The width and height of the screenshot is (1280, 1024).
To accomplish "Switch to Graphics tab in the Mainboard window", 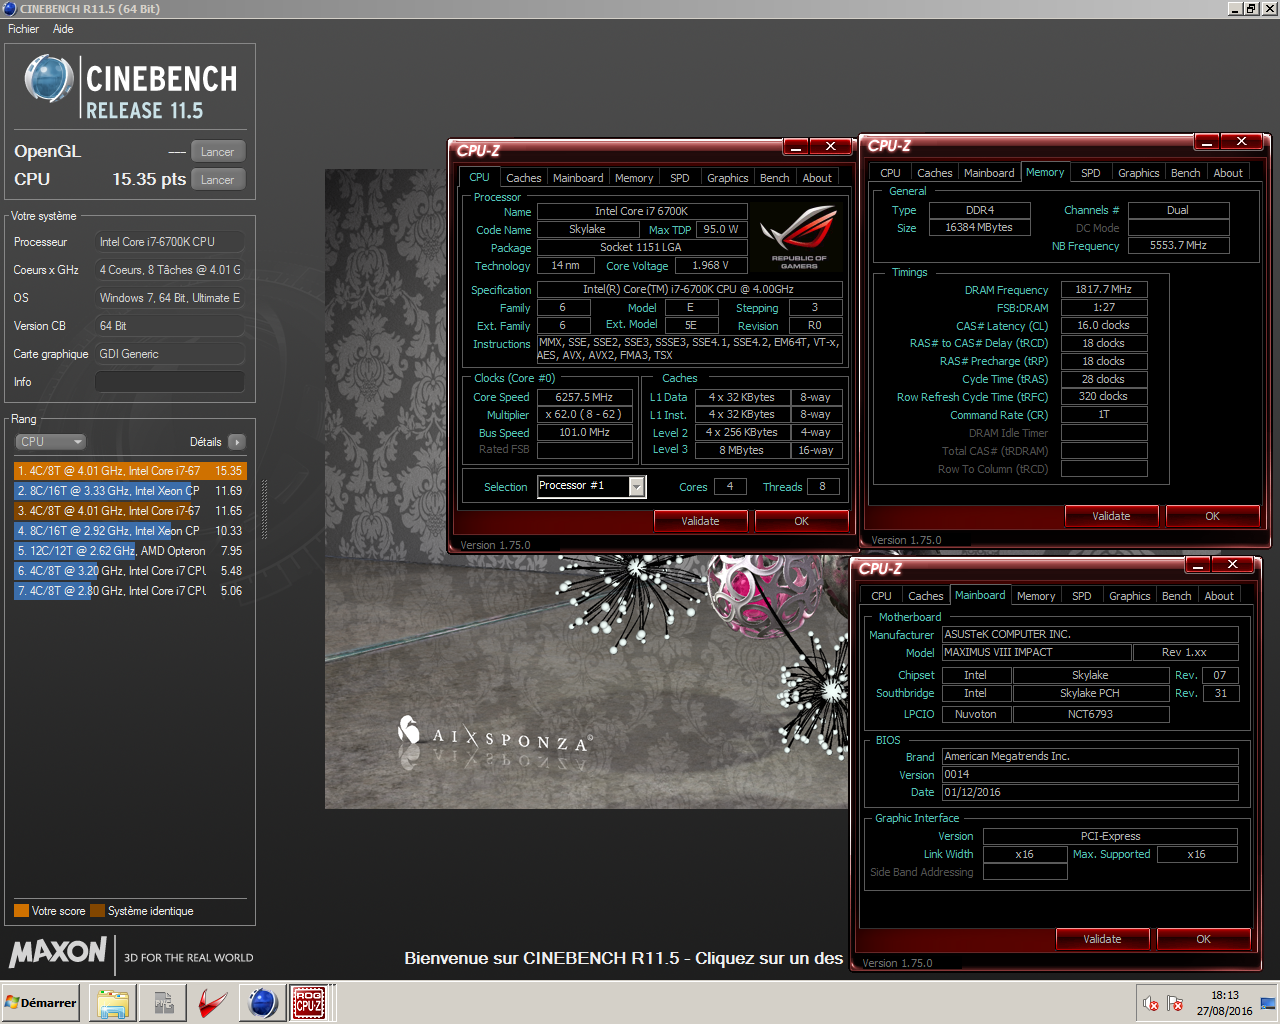I will tap(1129, 596).
